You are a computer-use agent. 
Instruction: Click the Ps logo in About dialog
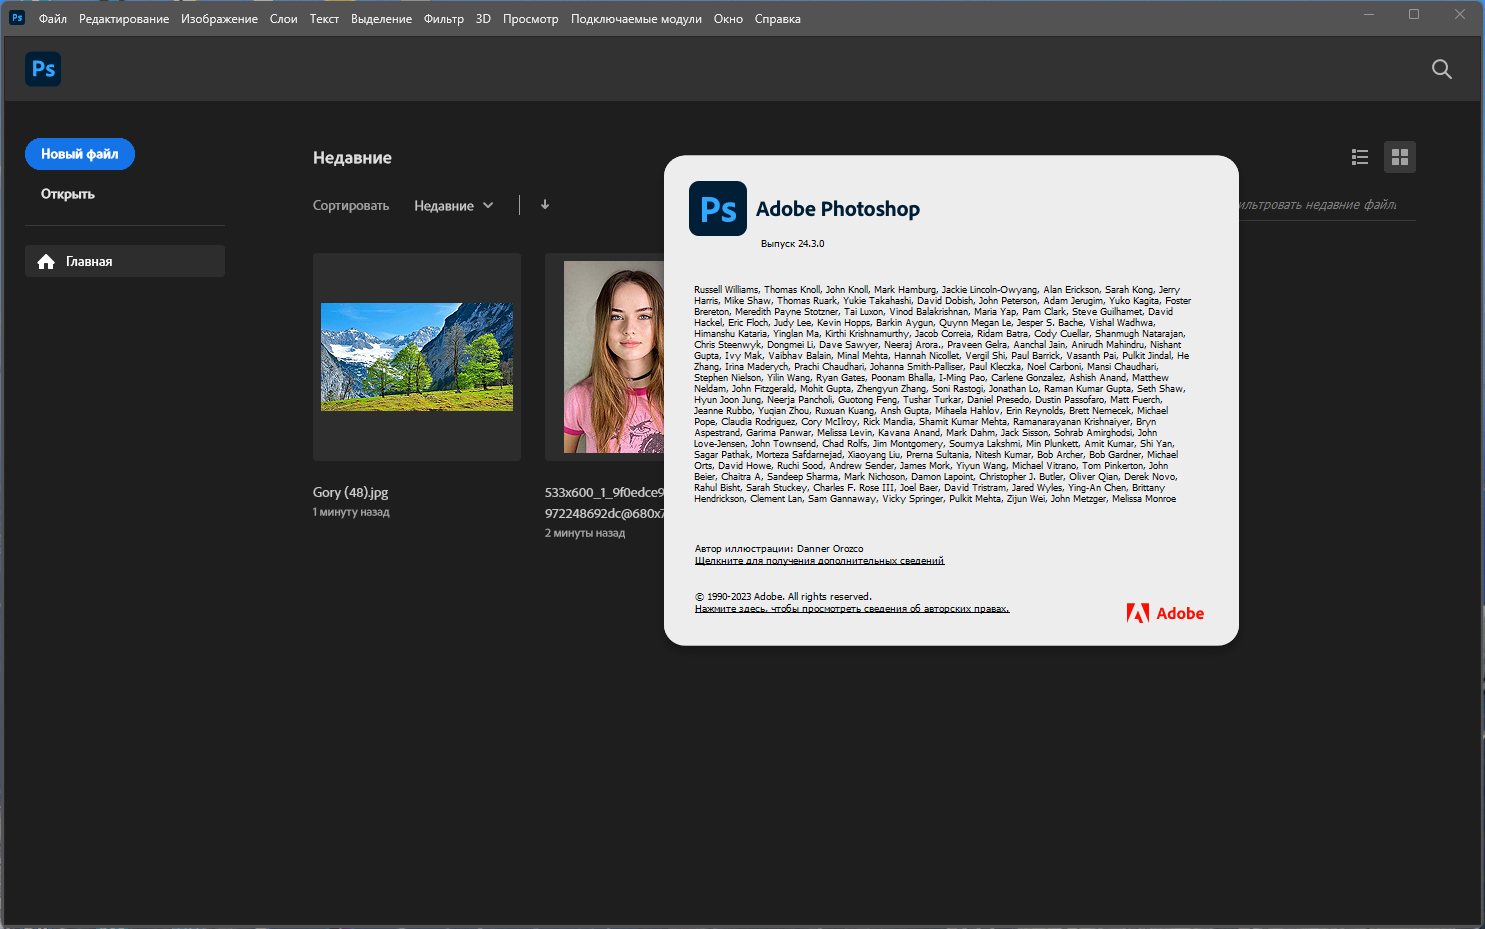[x=718, y=209]
